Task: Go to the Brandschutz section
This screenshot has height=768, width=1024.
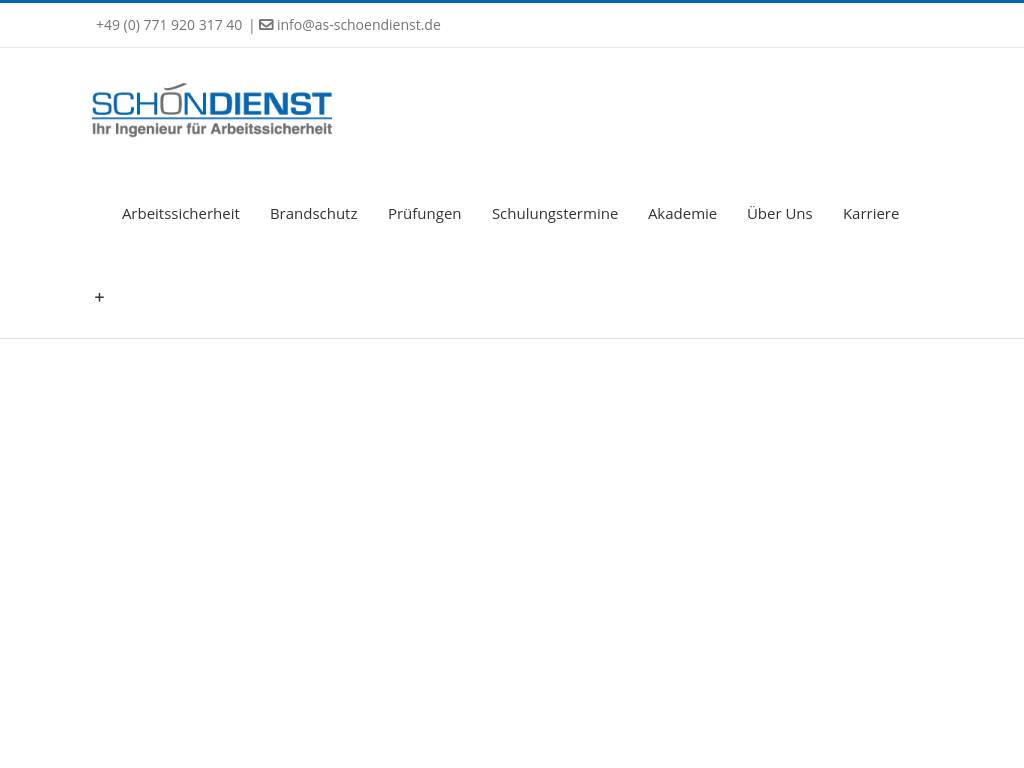Action: 313,213
